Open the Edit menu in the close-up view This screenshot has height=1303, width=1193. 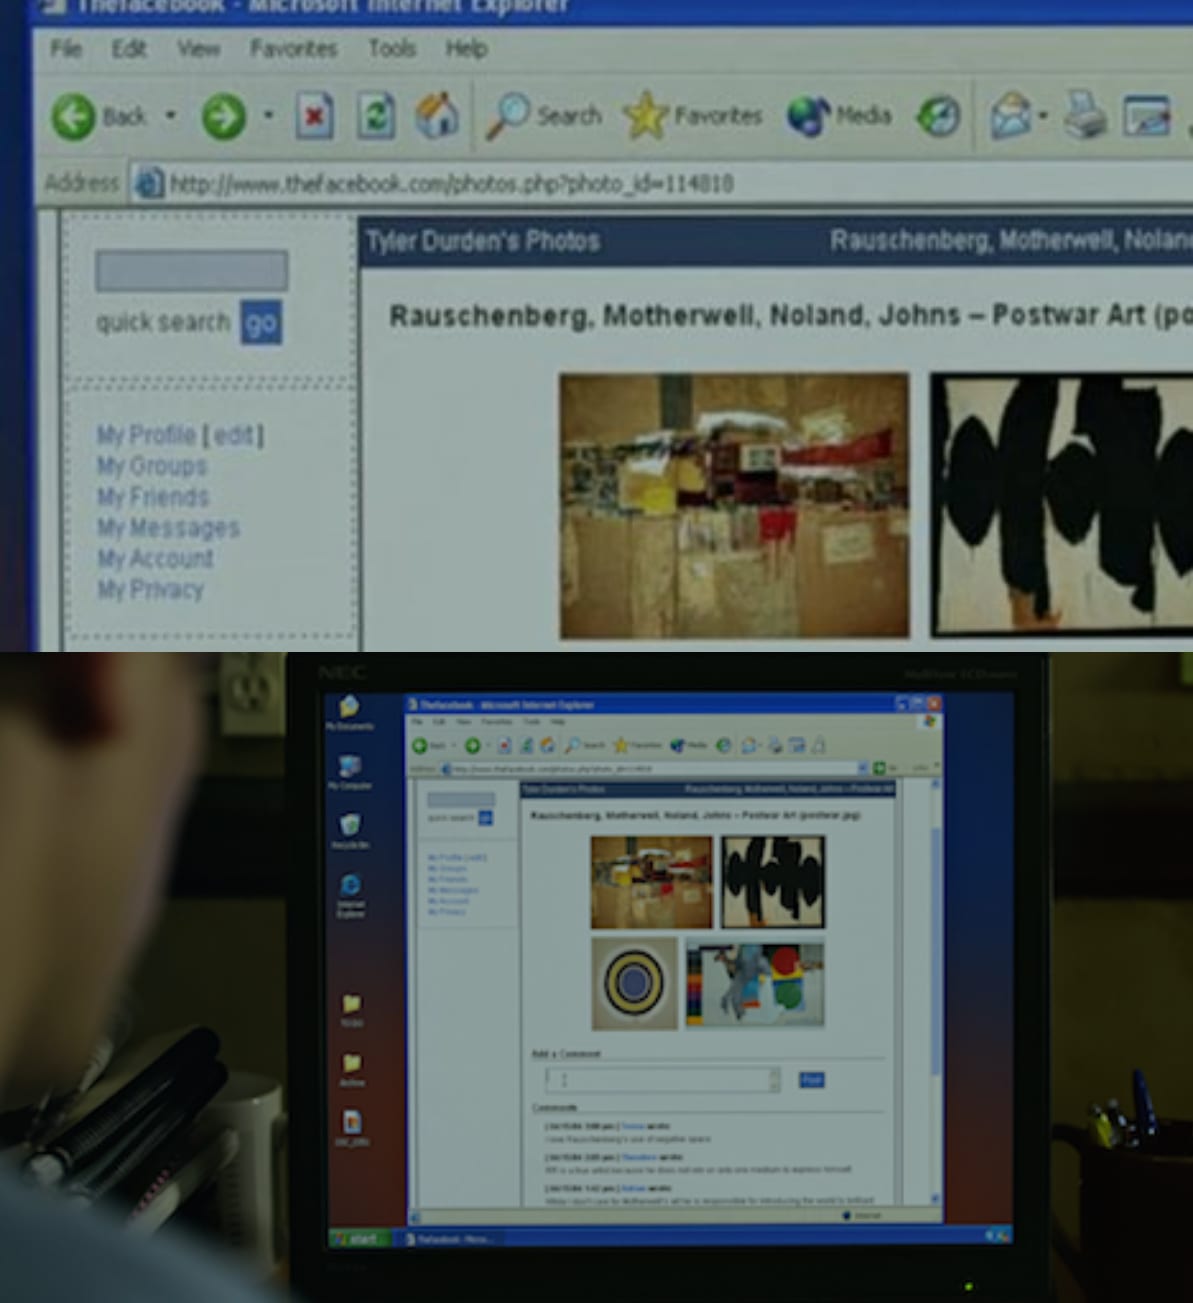pyautogui.click(x=129, y=48)
